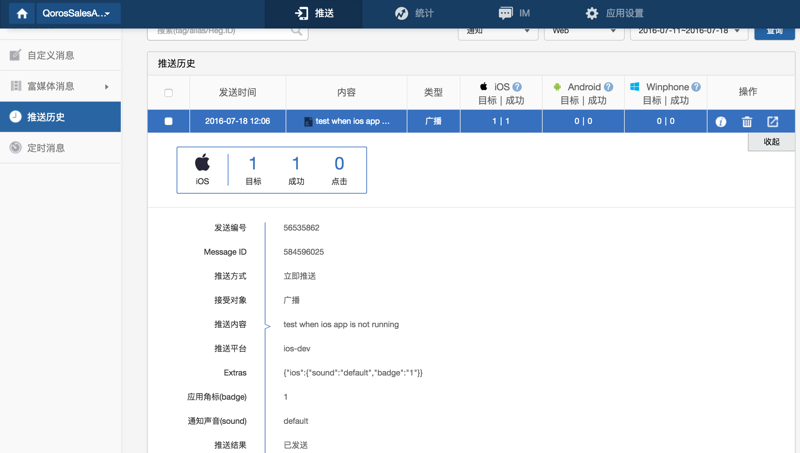Click the 通知声音 value default
This screenshot has height=453, width=800.
[x=296, y=421]
